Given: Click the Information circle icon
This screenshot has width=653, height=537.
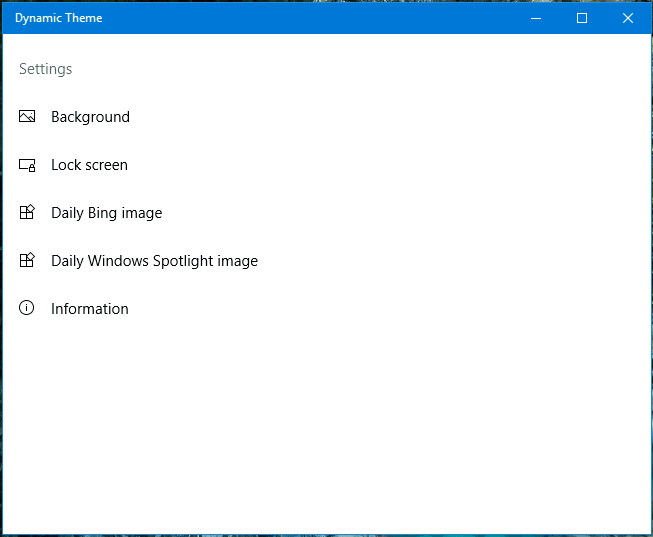Looking at the screenshot, I should click(x=27, y=308).
